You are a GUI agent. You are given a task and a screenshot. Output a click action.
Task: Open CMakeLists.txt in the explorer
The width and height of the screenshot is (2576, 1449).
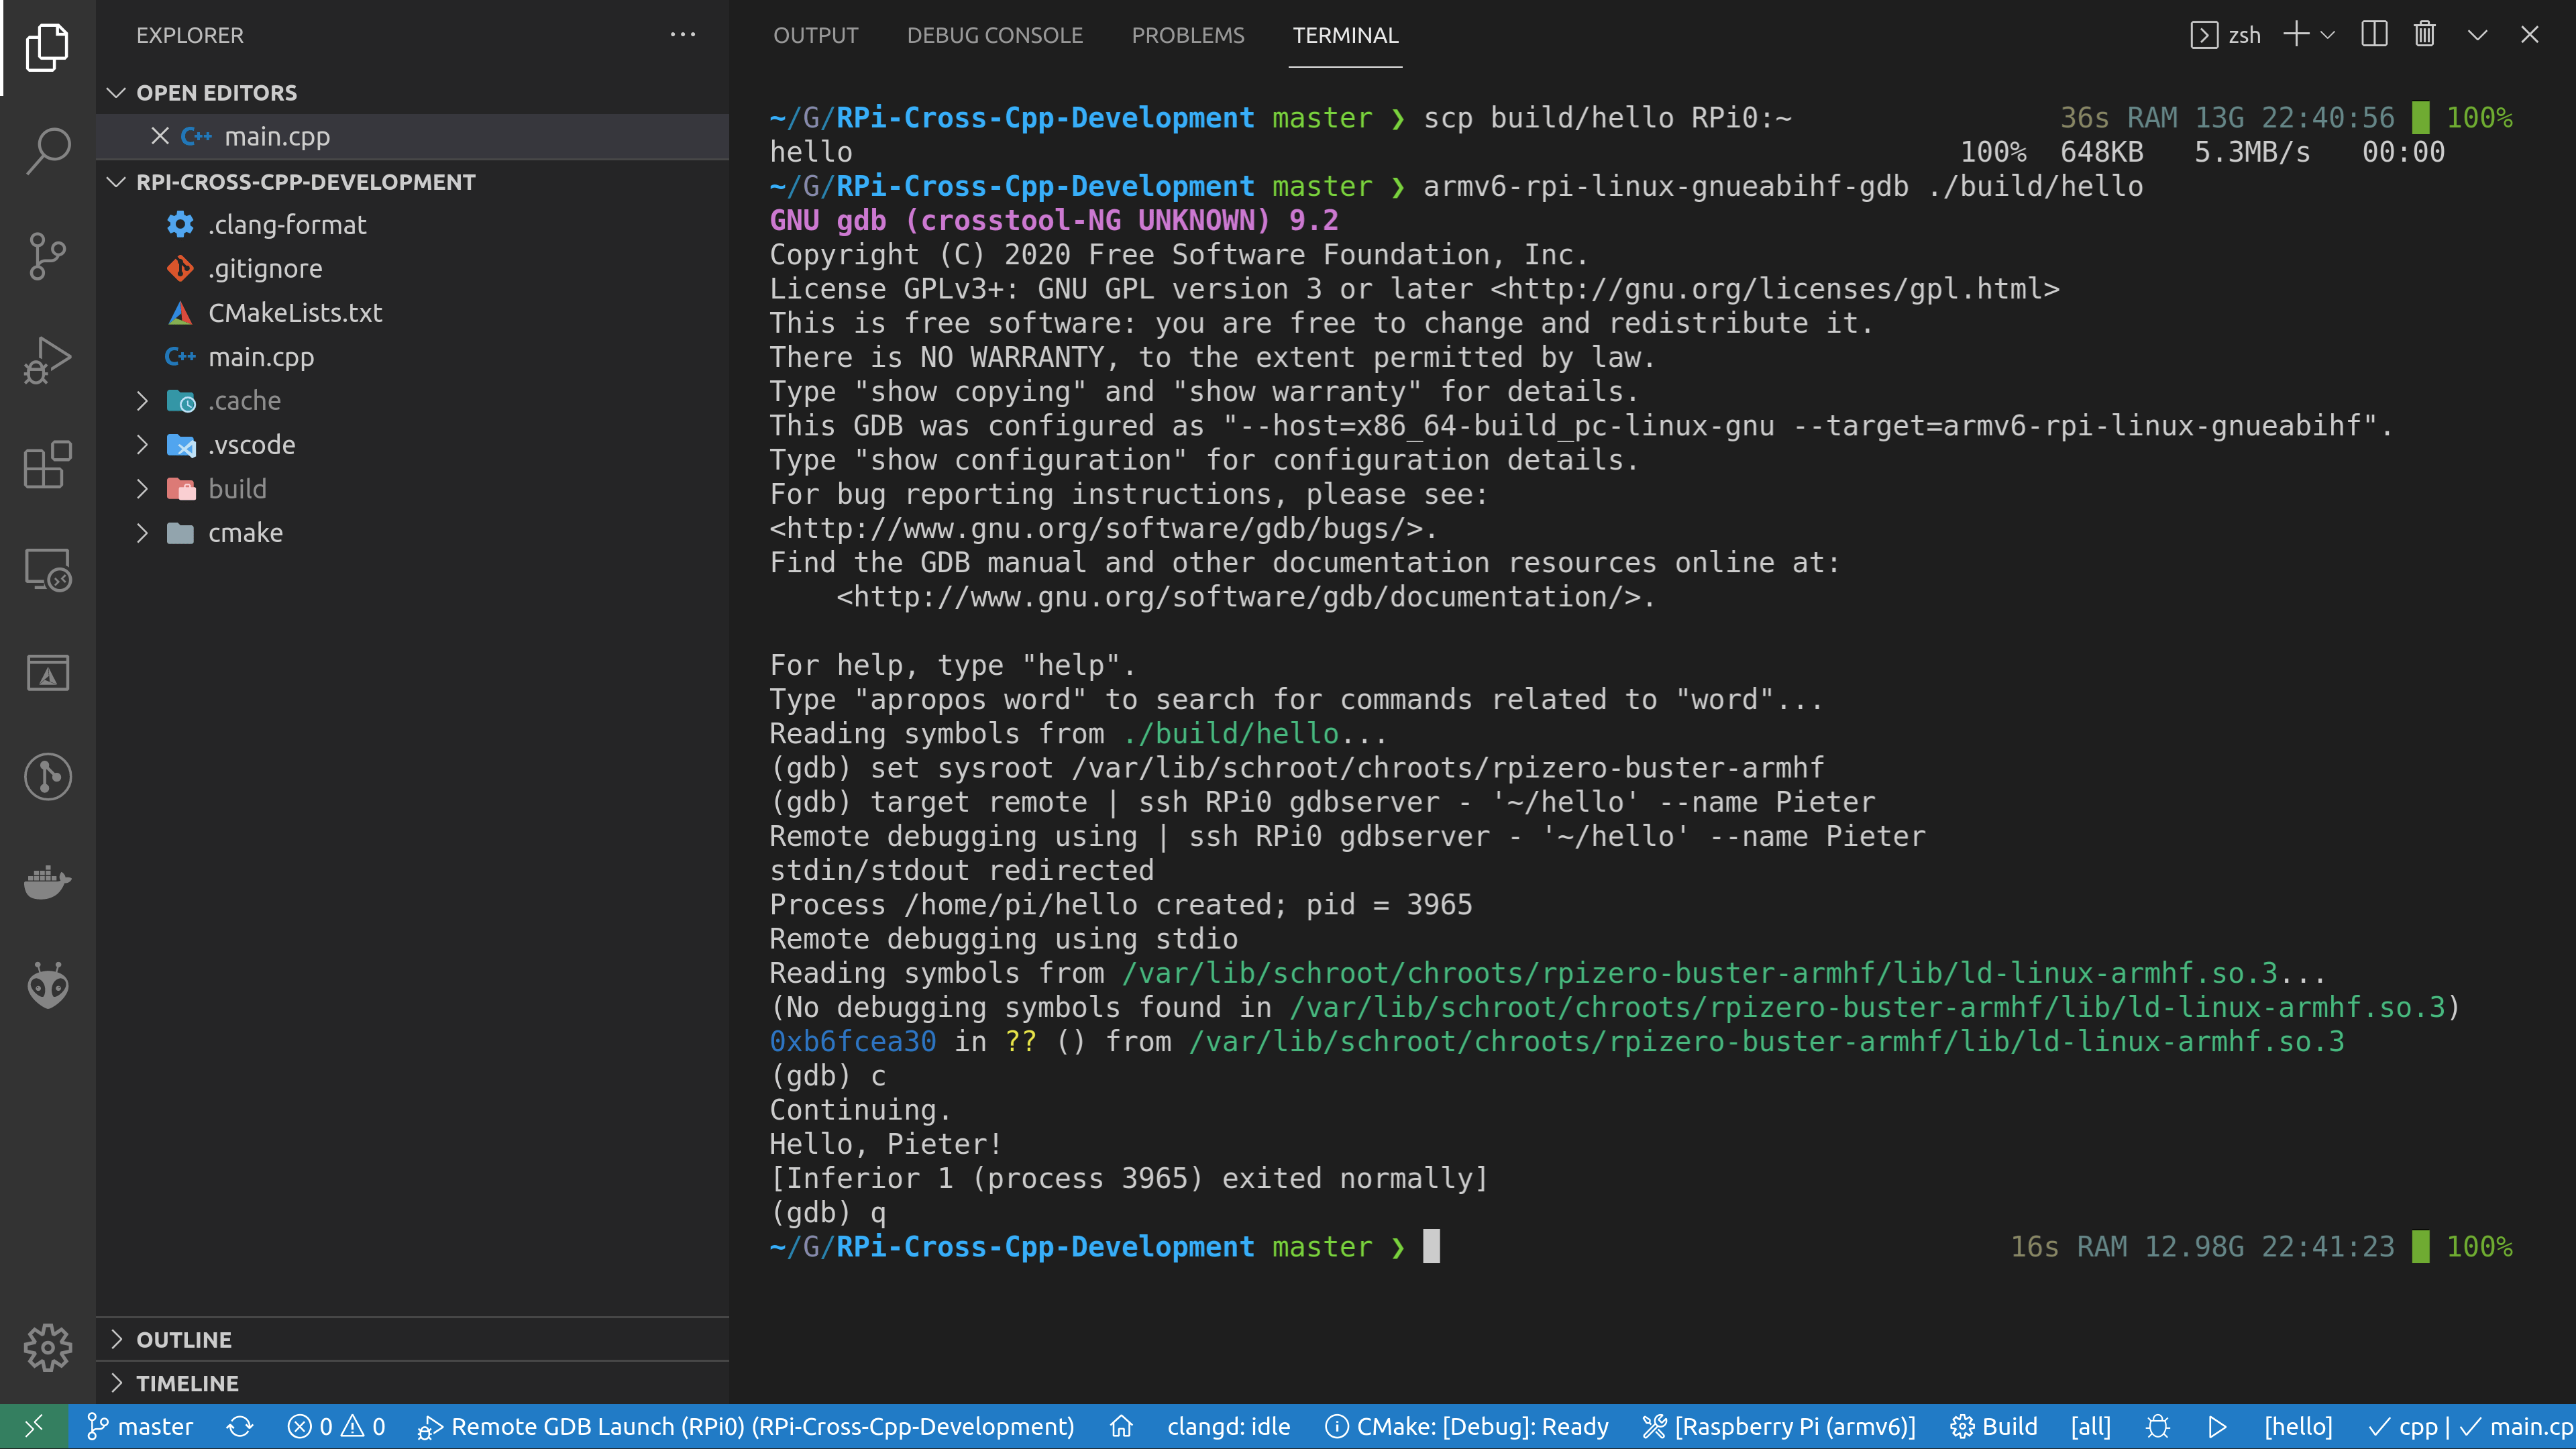[294, 313]
